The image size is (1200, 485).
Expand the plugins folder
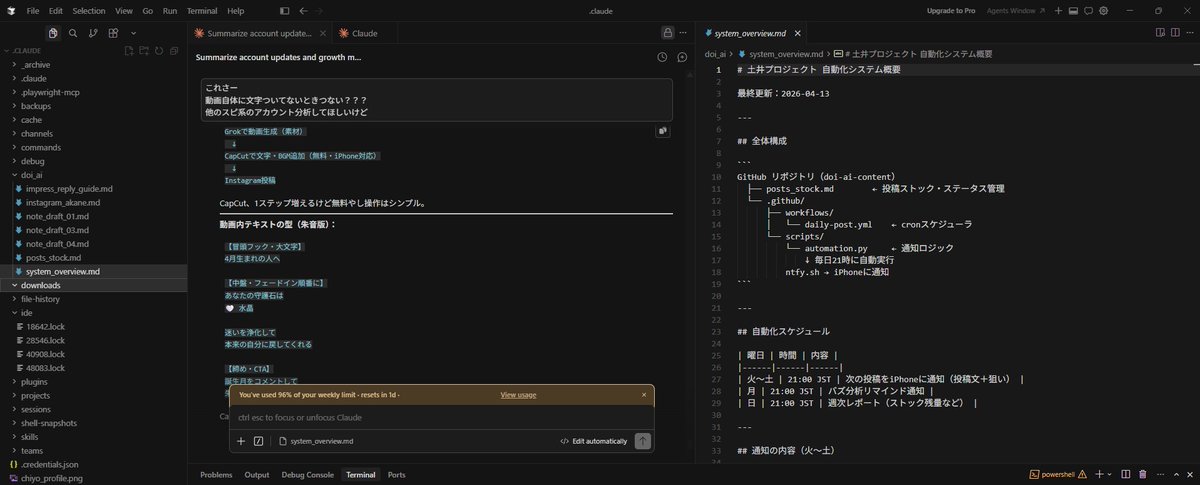(94, 381)
